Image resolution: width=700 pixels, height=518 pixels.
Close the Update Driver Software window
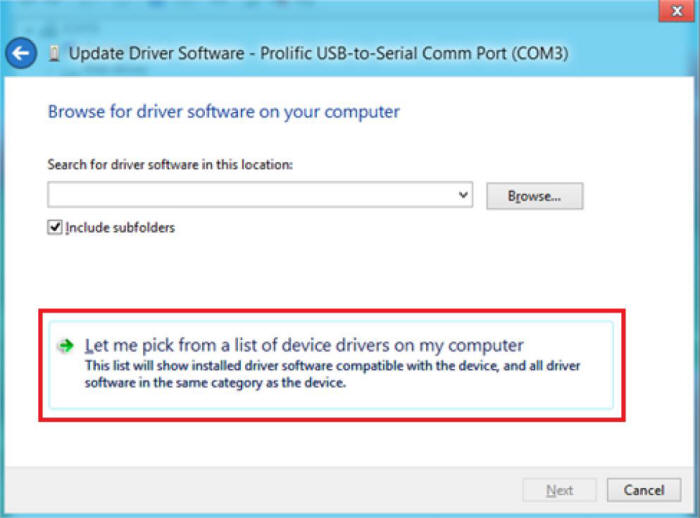677,11
